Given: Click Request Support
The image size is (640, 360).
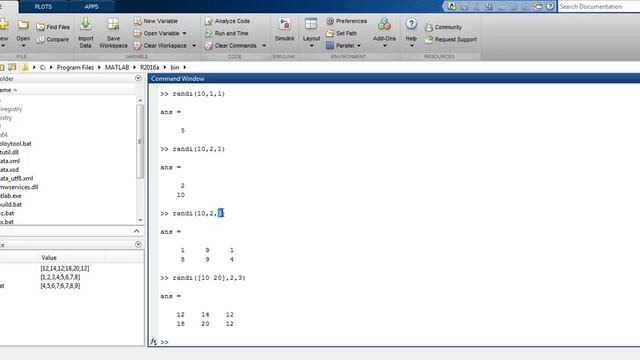Looking at the screenshot, I should [451, 40].
